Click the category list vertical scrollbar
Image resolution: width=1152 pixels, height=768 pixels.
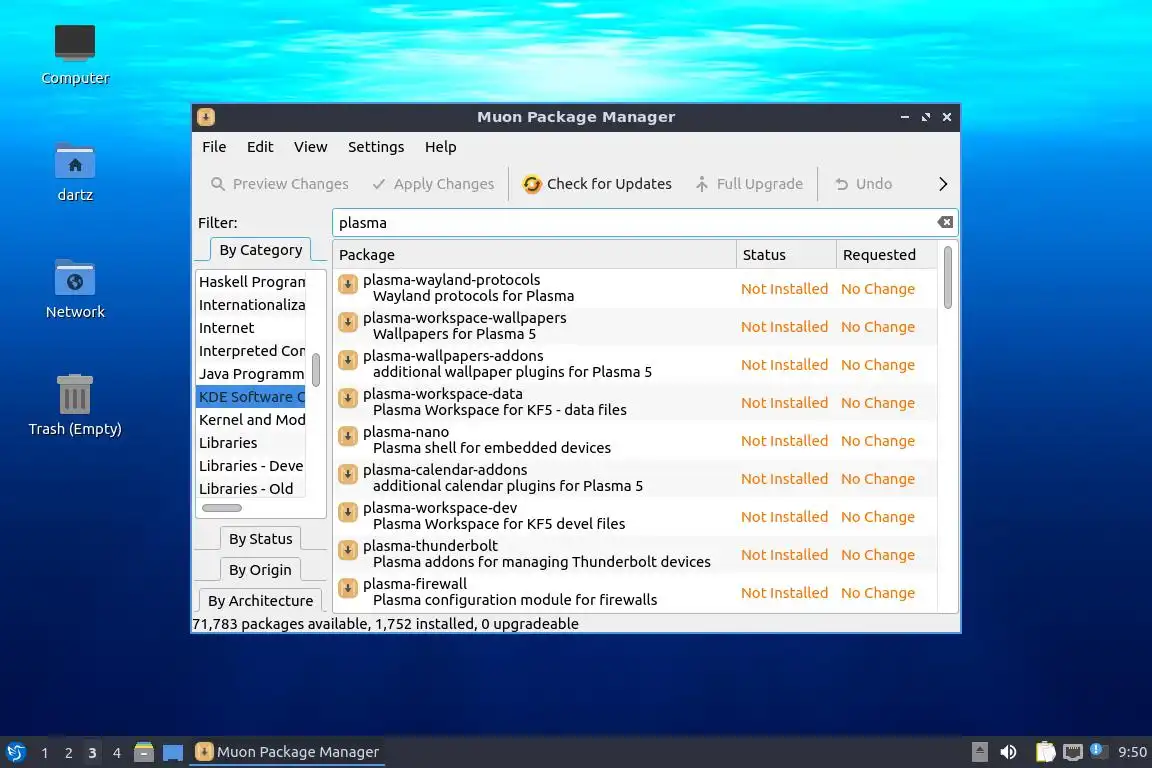[316, 370]
